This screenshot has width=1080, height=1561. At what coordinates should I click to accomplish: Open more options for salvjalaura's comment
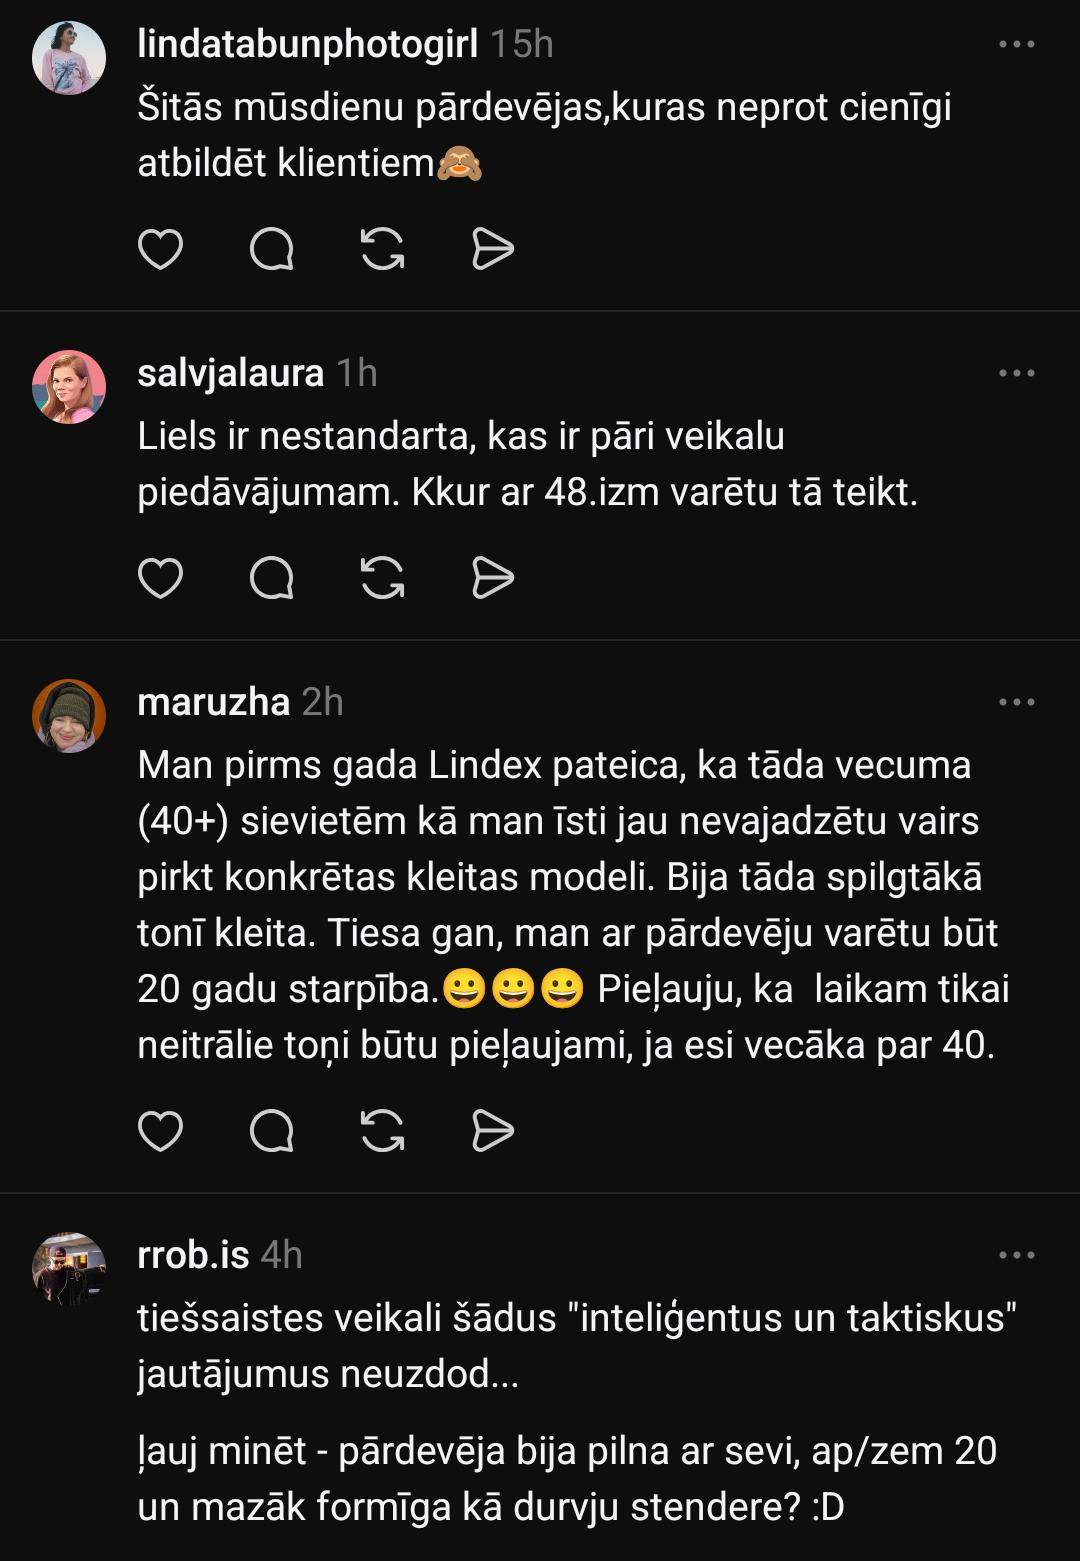pos(1016,374)
